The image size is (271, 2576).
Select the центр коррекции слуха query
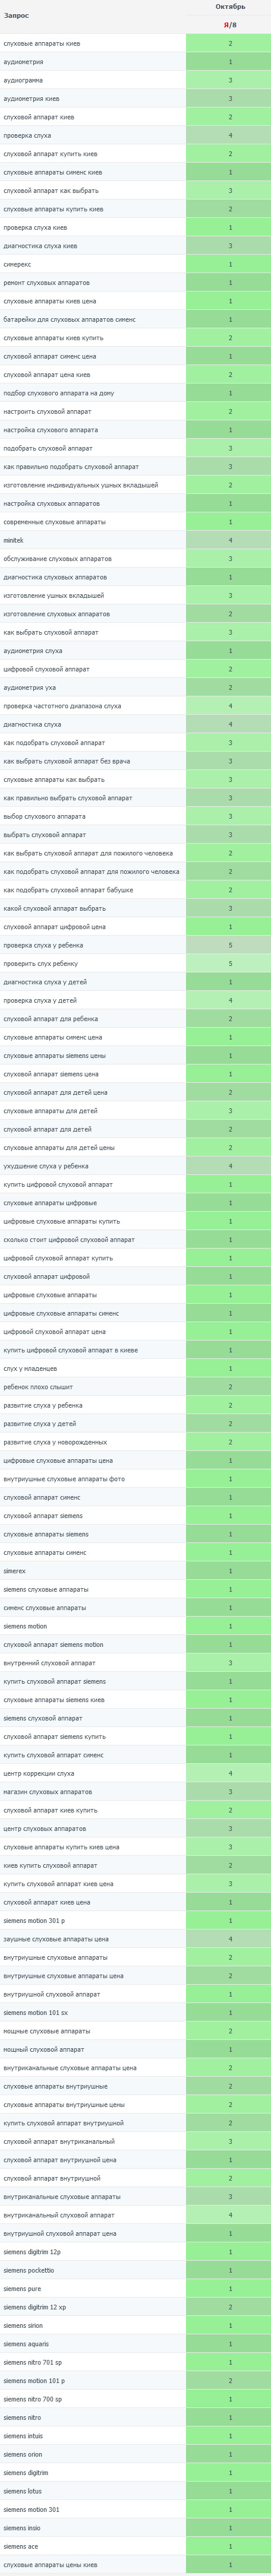click(x=39, y=1773)
